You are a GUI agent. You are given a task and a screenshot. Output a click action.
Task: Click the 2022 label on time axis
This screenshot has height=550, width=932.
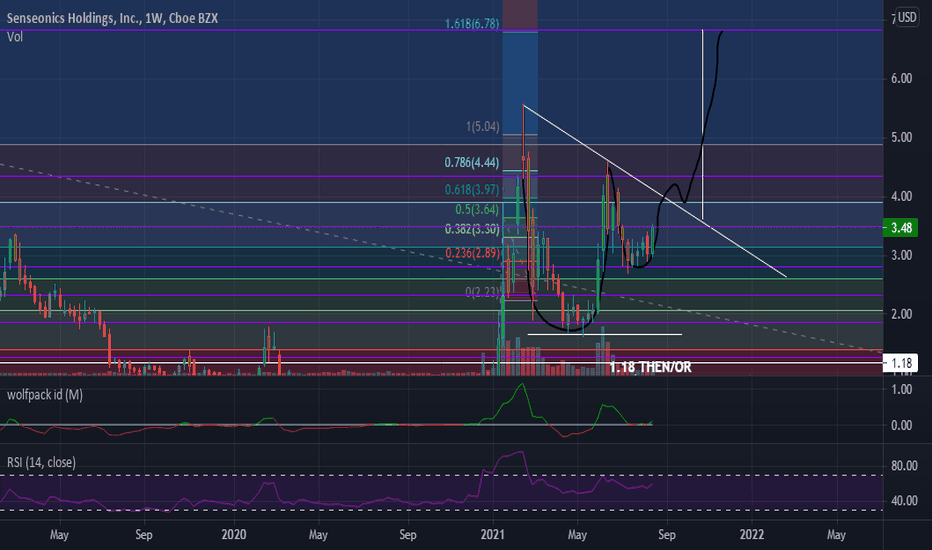[751, 535]
